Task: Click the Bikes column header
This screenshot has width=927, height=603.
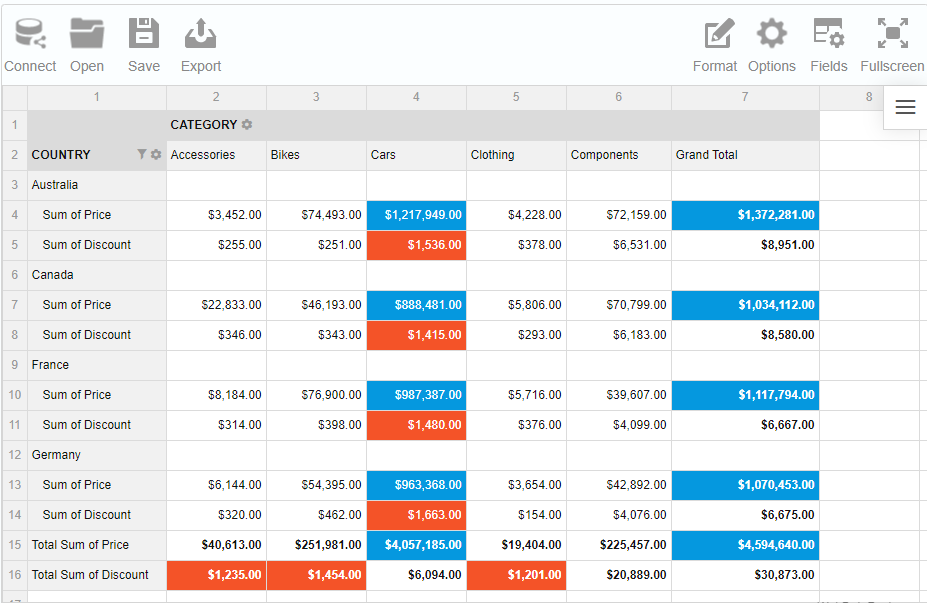Action: [285, 155]
